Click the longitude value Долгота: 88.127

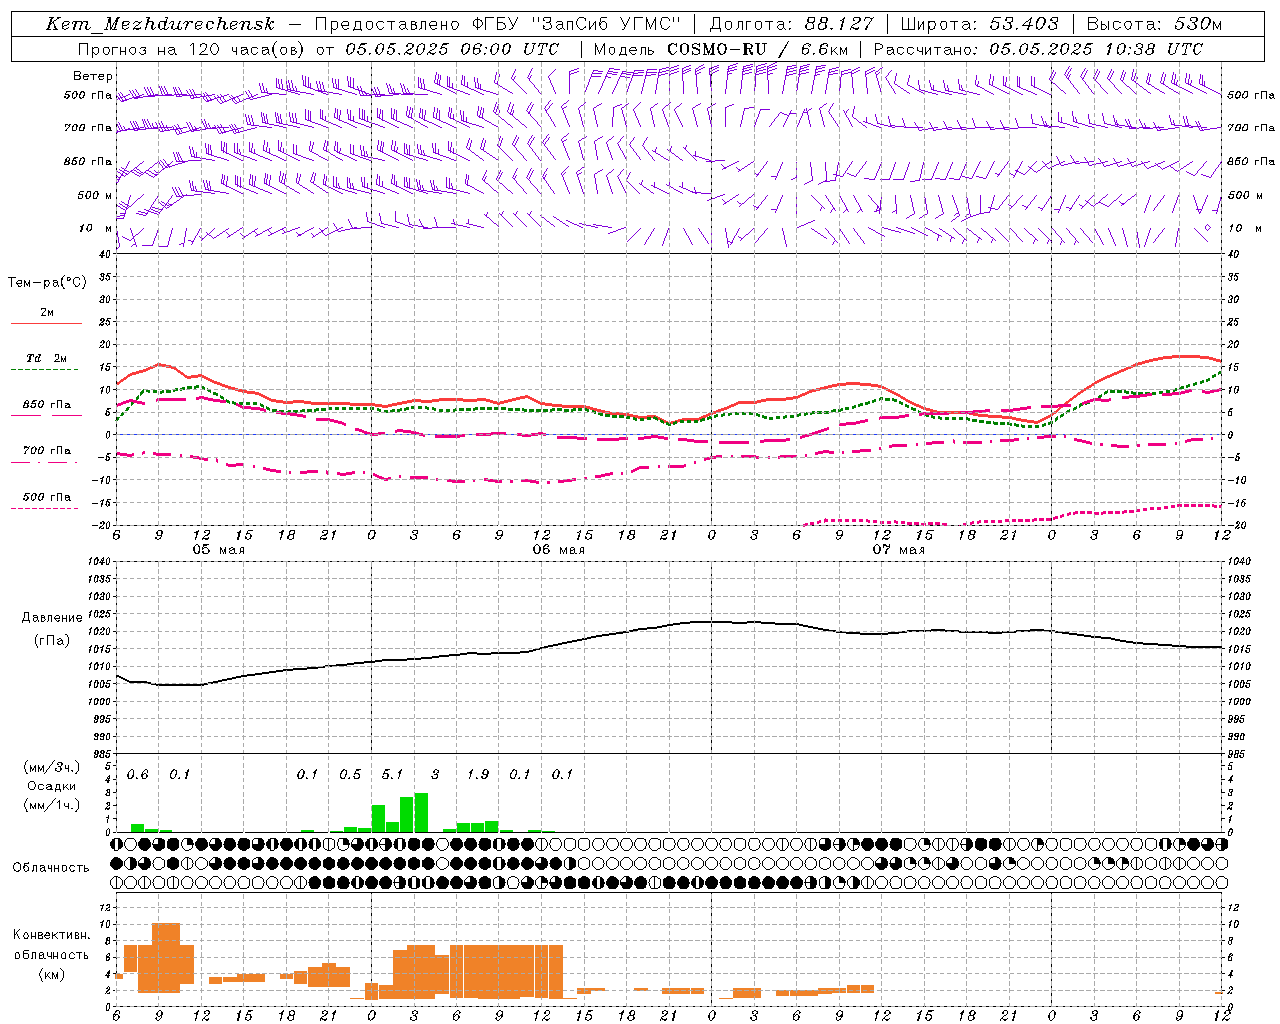click(791, 24)
